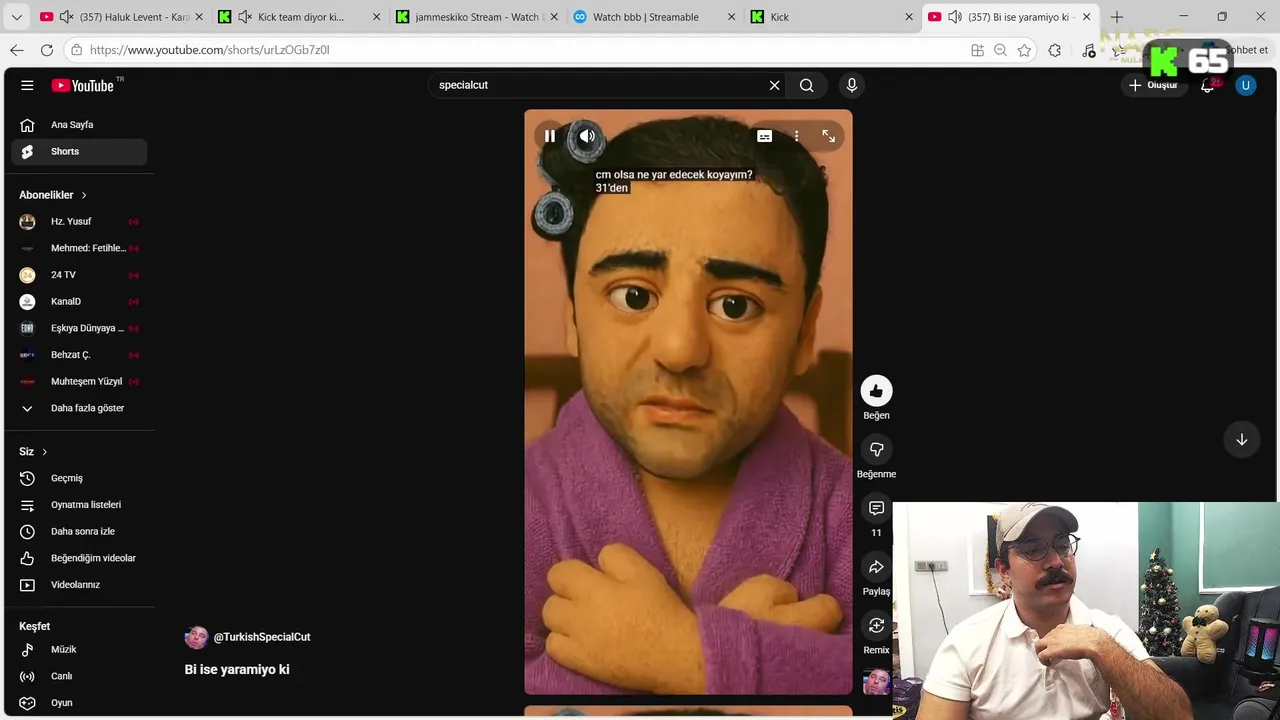
Task: Run search with the magnifier button
Action: [x=807, y=85]
